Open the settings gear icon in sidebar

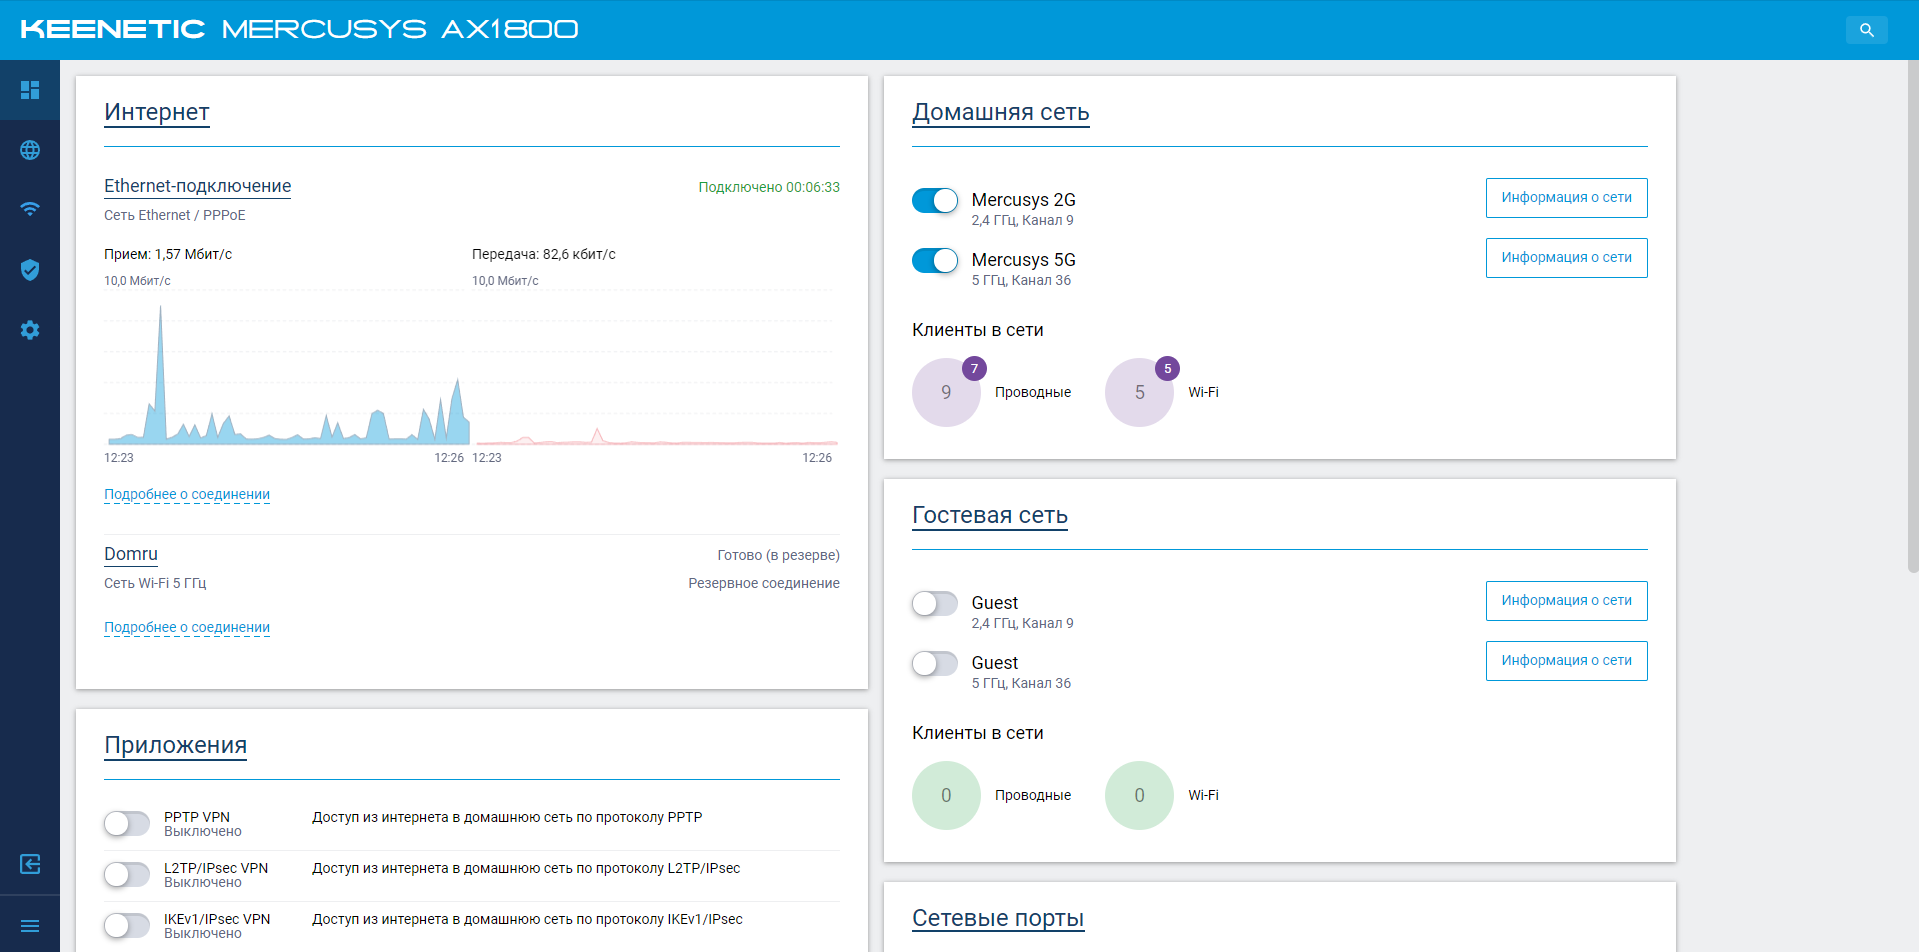pyautogui.click(x=30, y=330)
